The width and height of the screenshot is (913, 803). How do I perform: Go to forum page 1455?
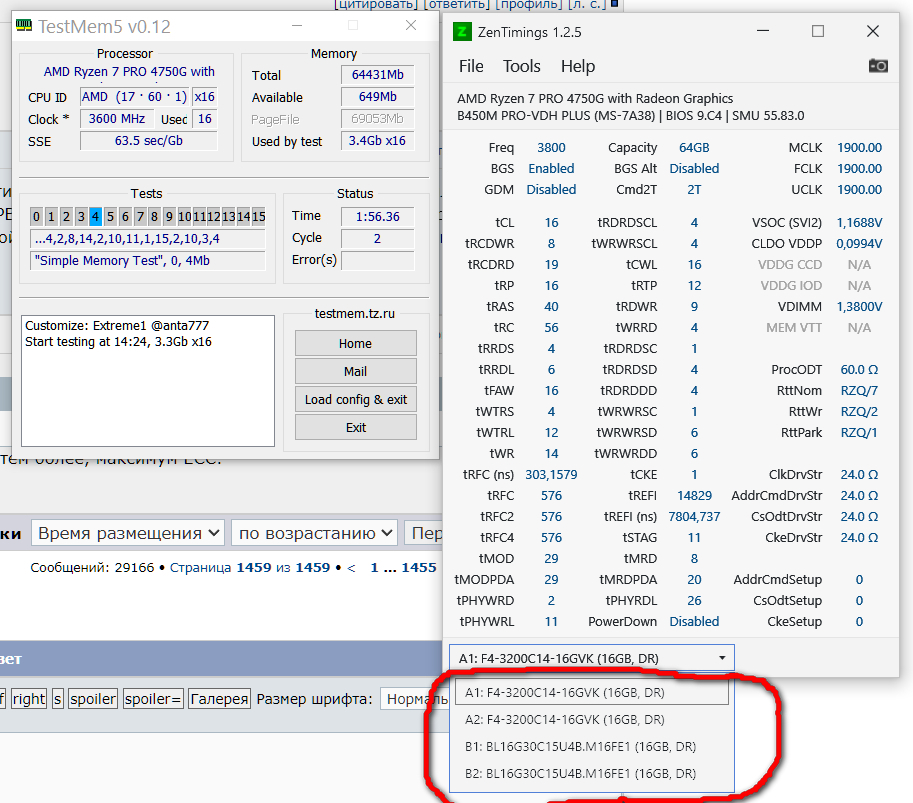point(419,567)
